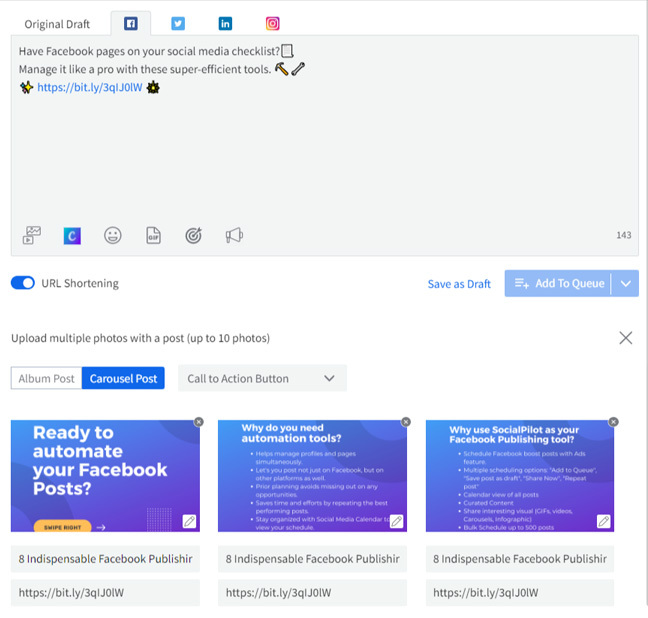
Task: Open the Facebook tab
Action: click(x=131, y=24)
